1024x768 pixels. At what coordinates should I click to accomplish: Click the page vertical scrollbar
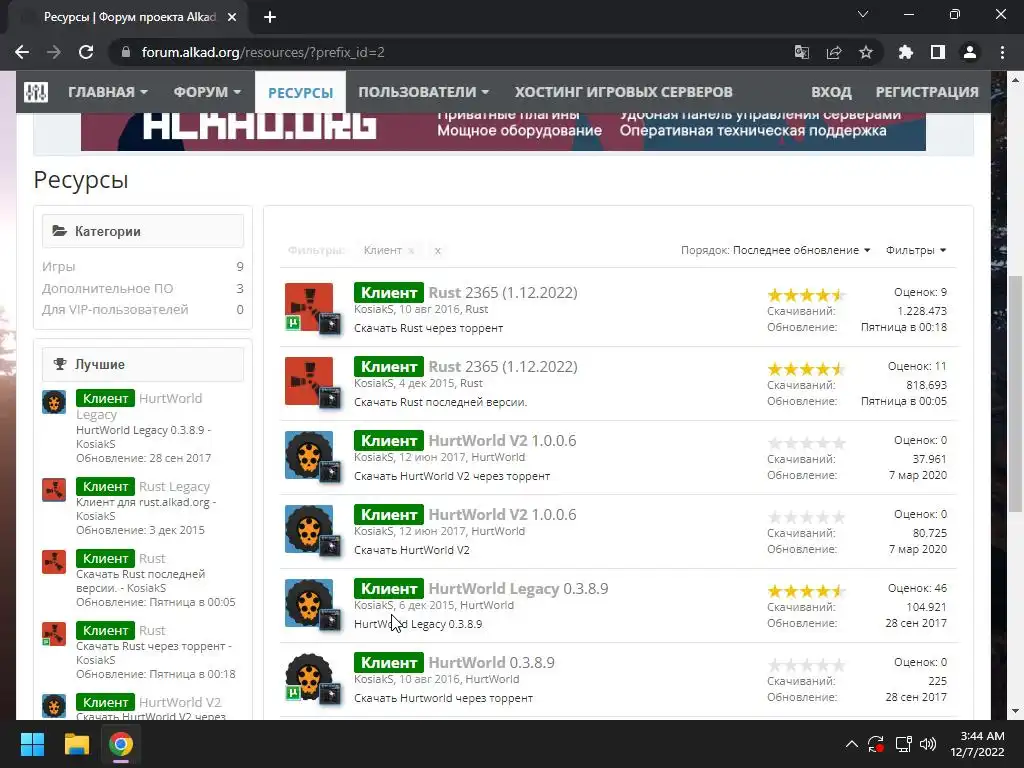point(1015,394)
